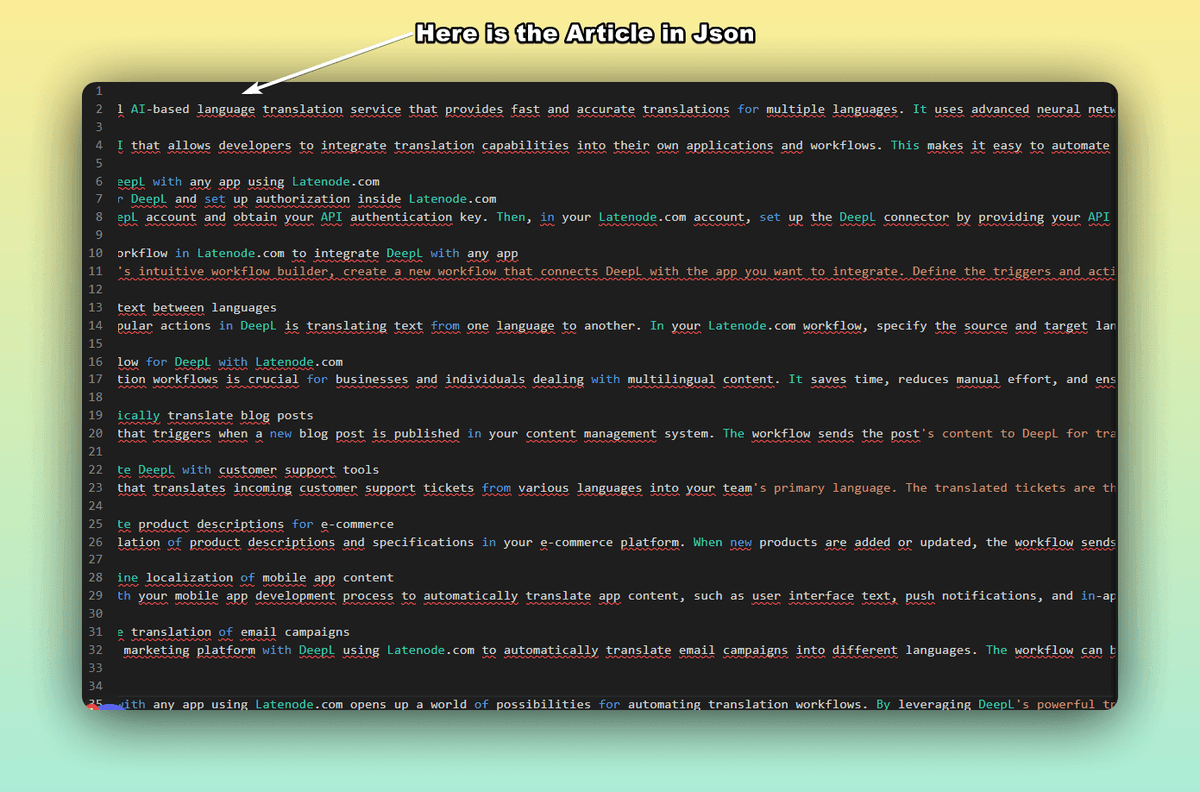Click line number 14 in the gutter
This screenshot has height=792, width=1200.
tap(99, 325)
